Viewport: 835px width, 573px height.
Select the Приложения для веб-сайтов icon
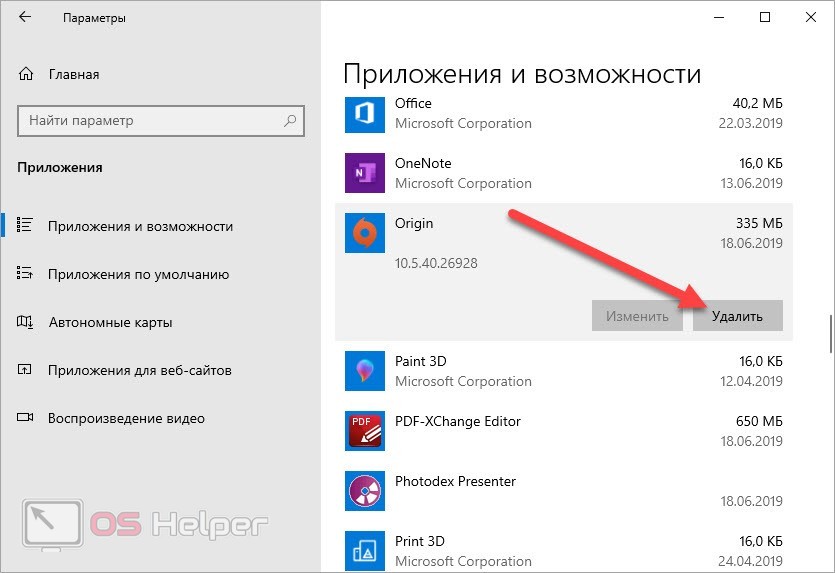coord(24,369)
